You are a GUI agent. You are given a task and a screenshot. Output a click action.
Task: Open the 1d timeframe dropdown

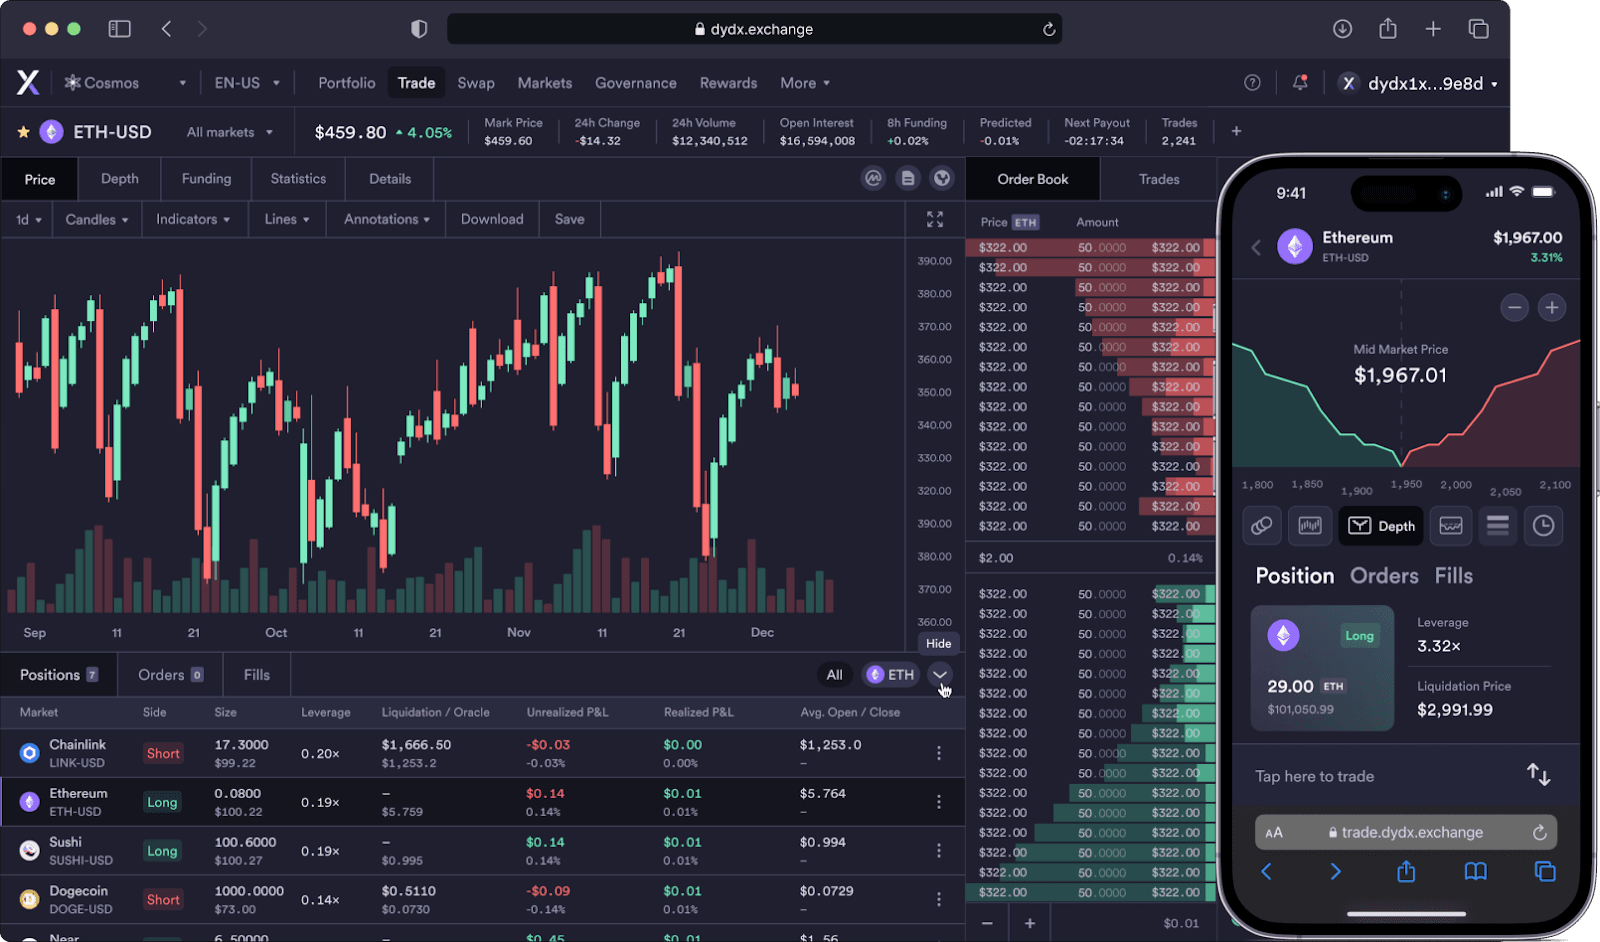click(27, 219)
